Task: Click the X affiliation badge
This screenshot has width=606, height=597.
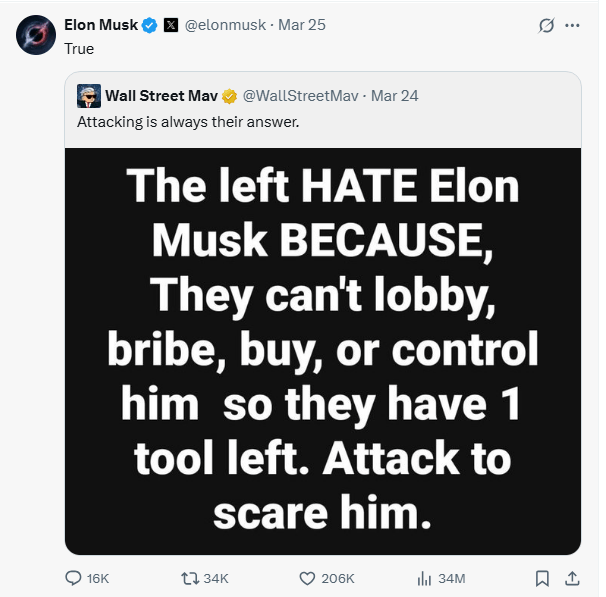Action: tap(171, 26)
